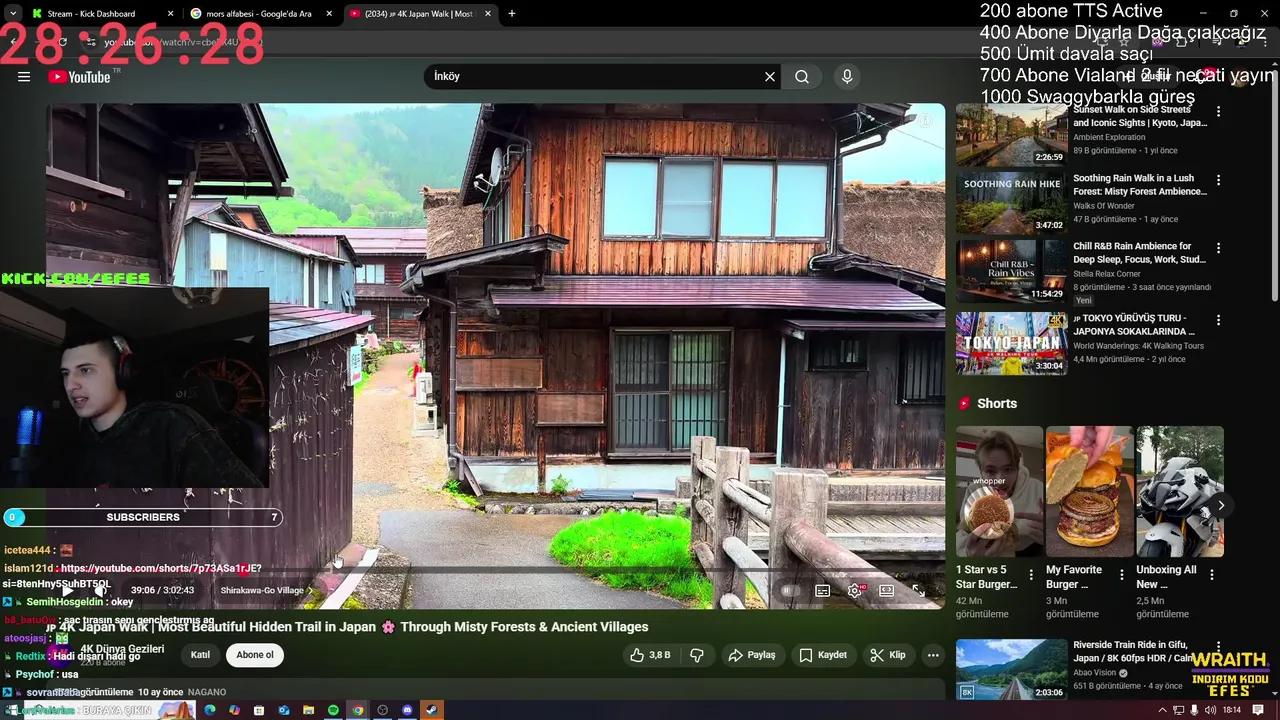Start voice search with the microphone icon
The image size is (1280, 720).
point(847,76)
